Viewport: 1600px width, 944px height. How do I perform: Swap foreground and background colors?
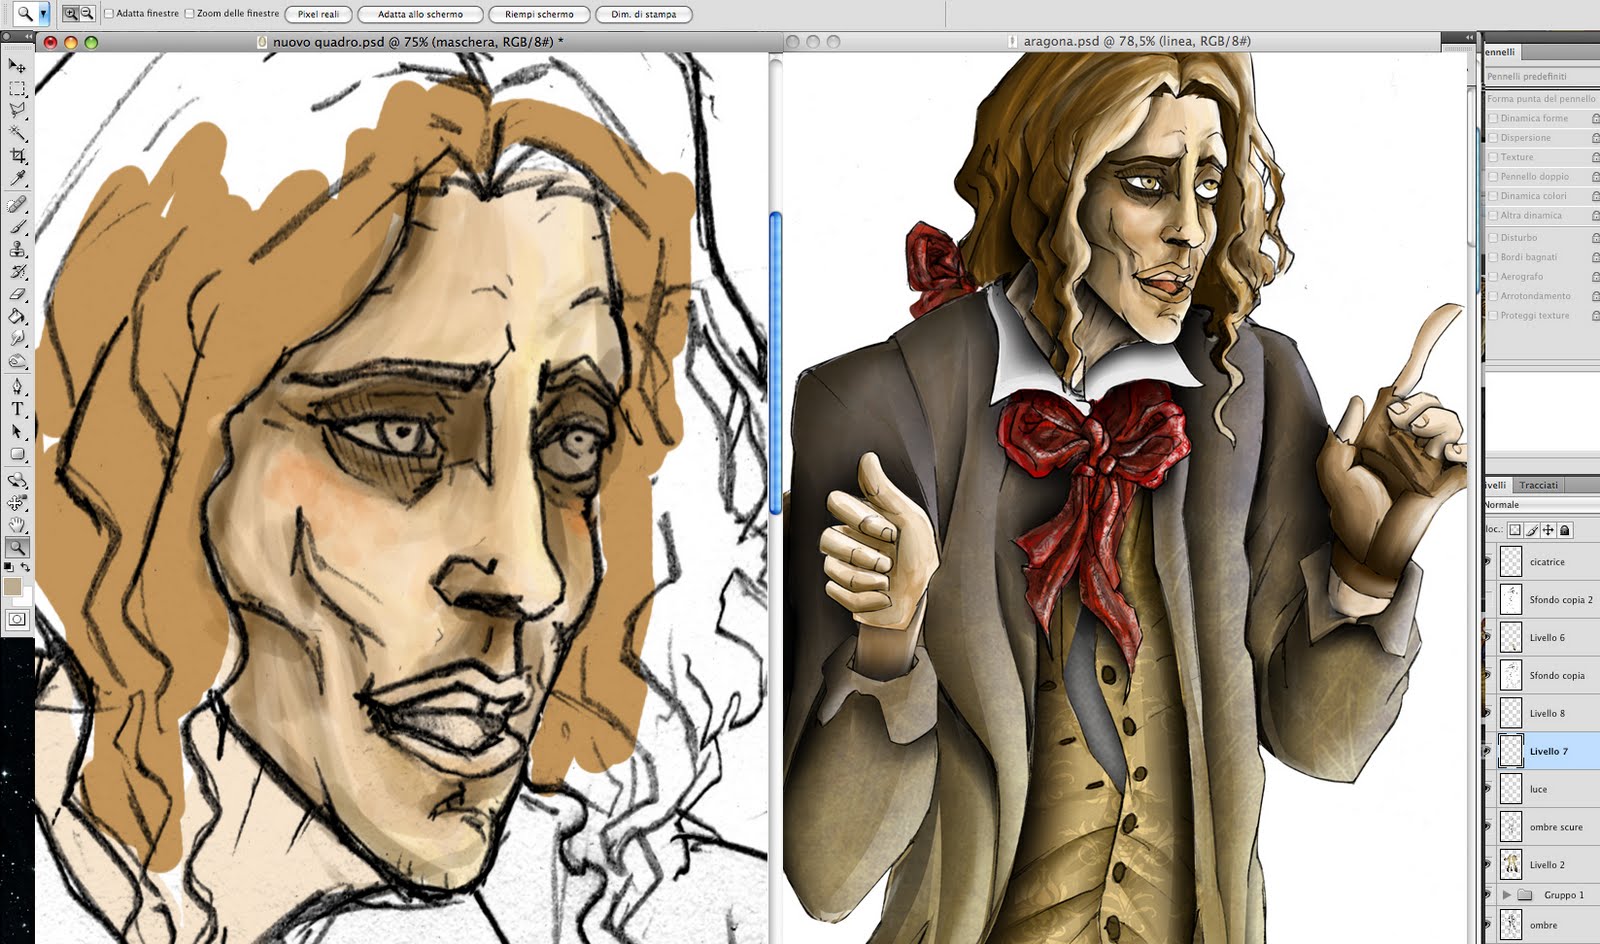[26, 567]
